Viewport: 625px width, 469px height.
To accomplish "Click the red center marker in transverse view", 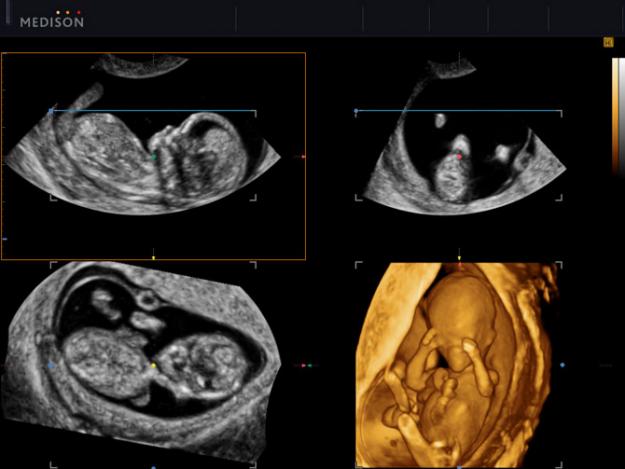I will pos(459,157).
